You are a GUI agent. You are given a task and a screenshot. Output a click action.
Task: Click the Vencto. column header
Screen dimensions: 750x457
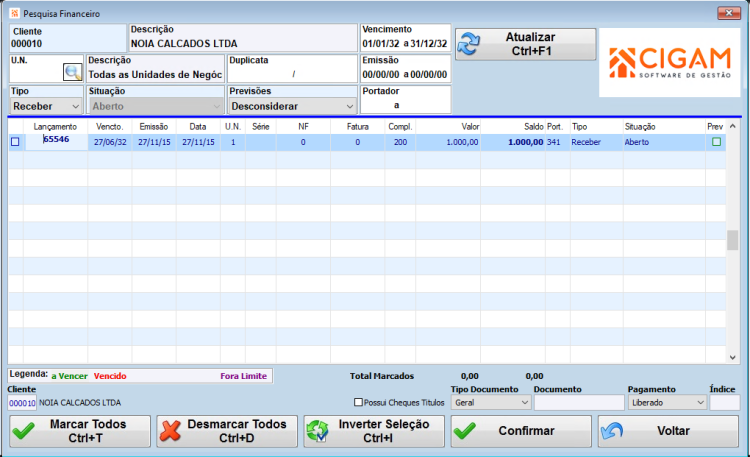point(110,127)
